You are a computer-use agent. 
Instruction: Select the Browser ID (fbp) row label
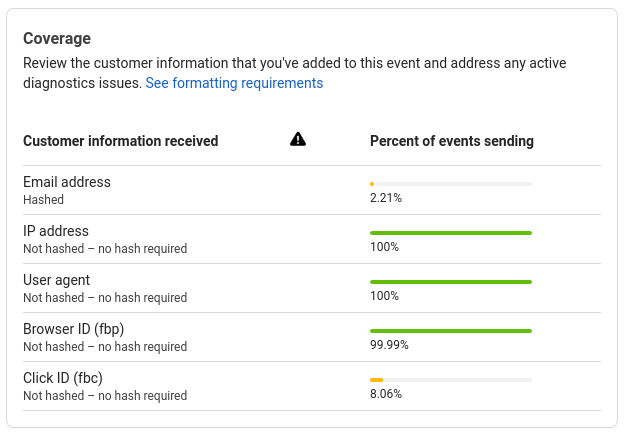pyautogui.click(x=73, y=329)
